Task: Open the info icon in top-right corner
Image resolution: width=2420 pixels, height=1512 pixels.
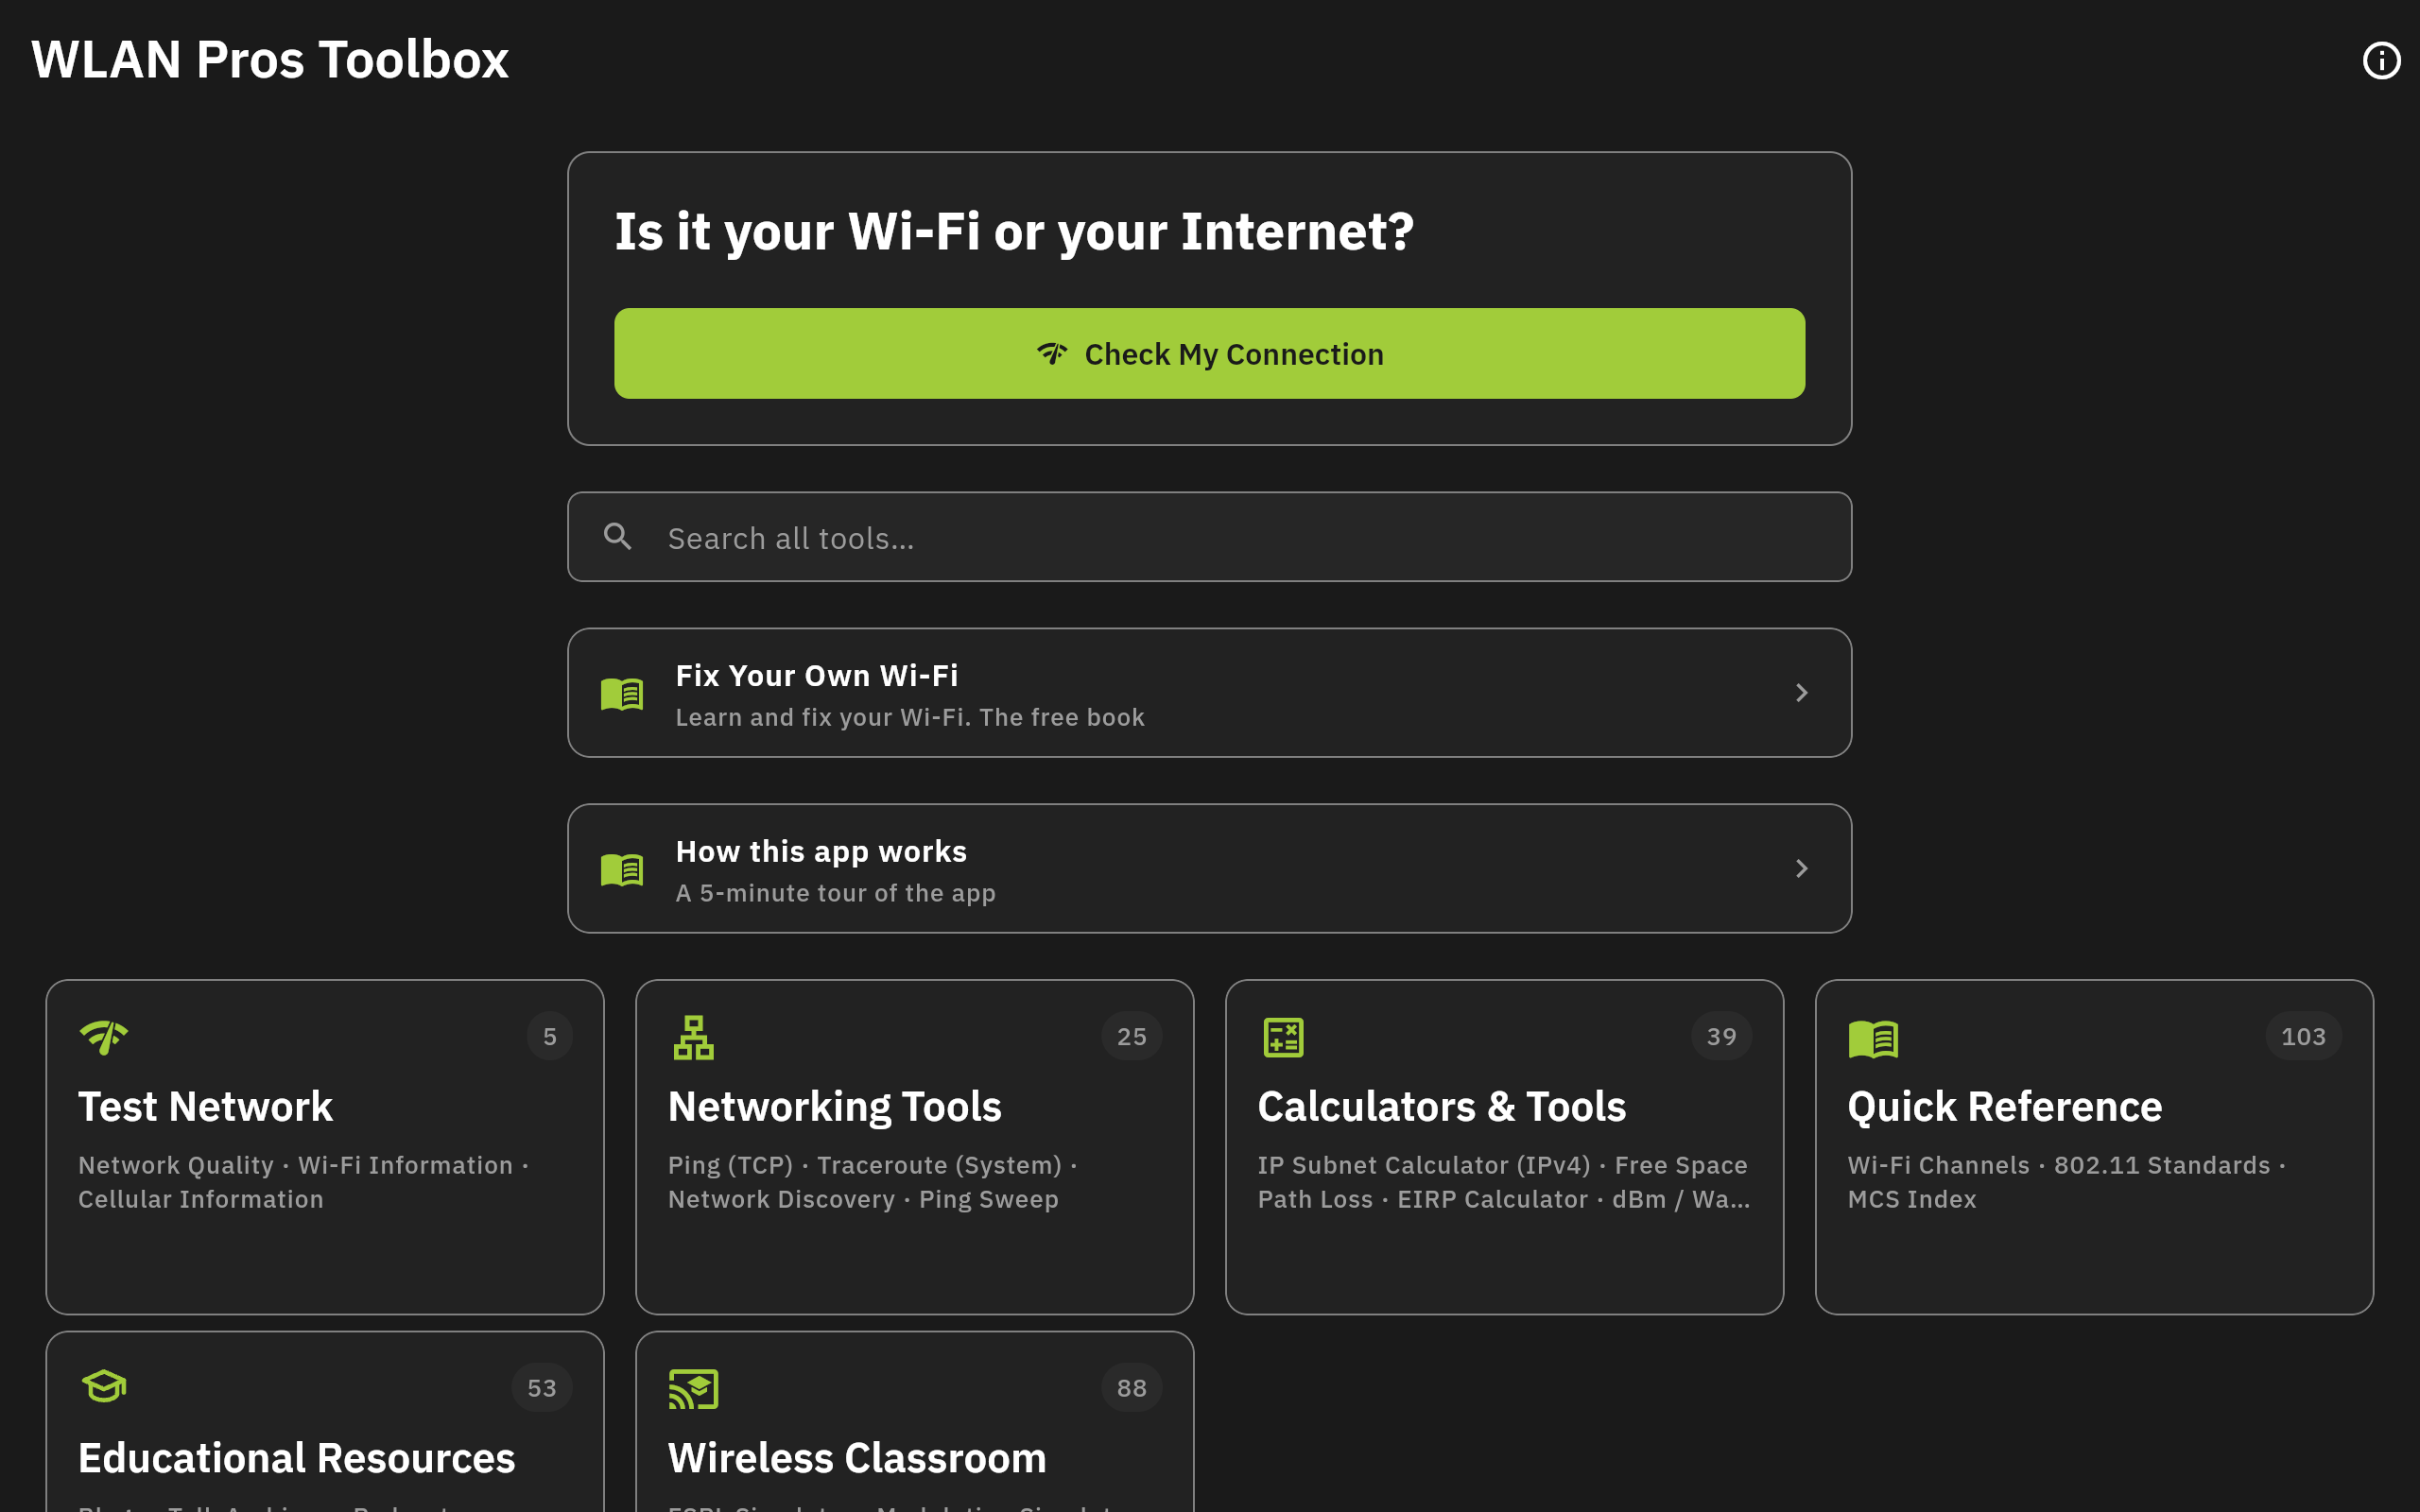Action: [2381, 61]
